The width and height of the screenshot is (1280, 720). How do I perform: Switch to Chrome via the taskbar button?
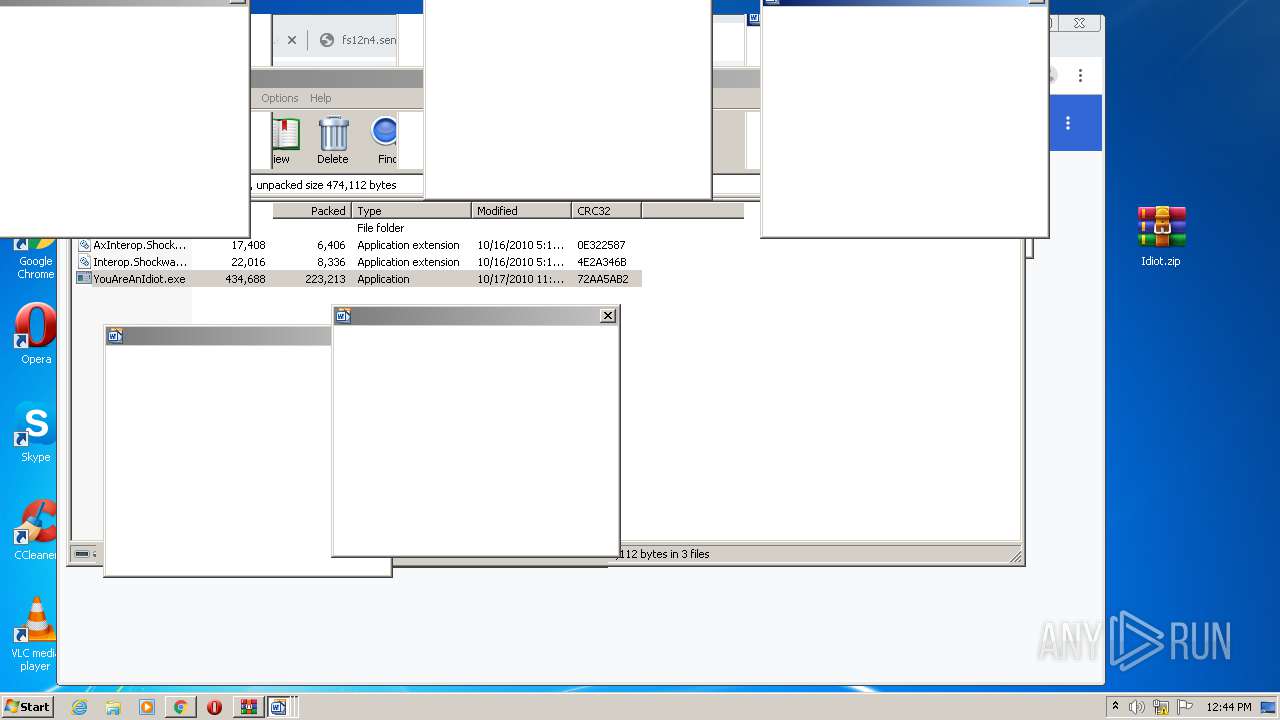click(x=180, y=707)
